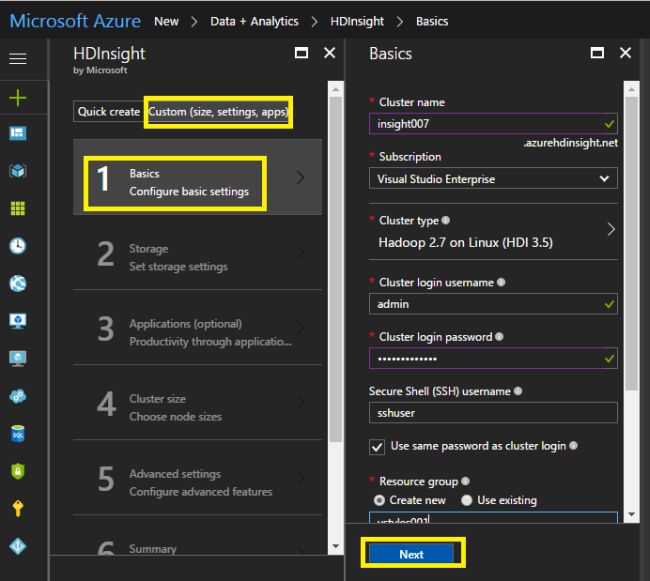Open the Virtual machines monitor icon

click(18, 358)
